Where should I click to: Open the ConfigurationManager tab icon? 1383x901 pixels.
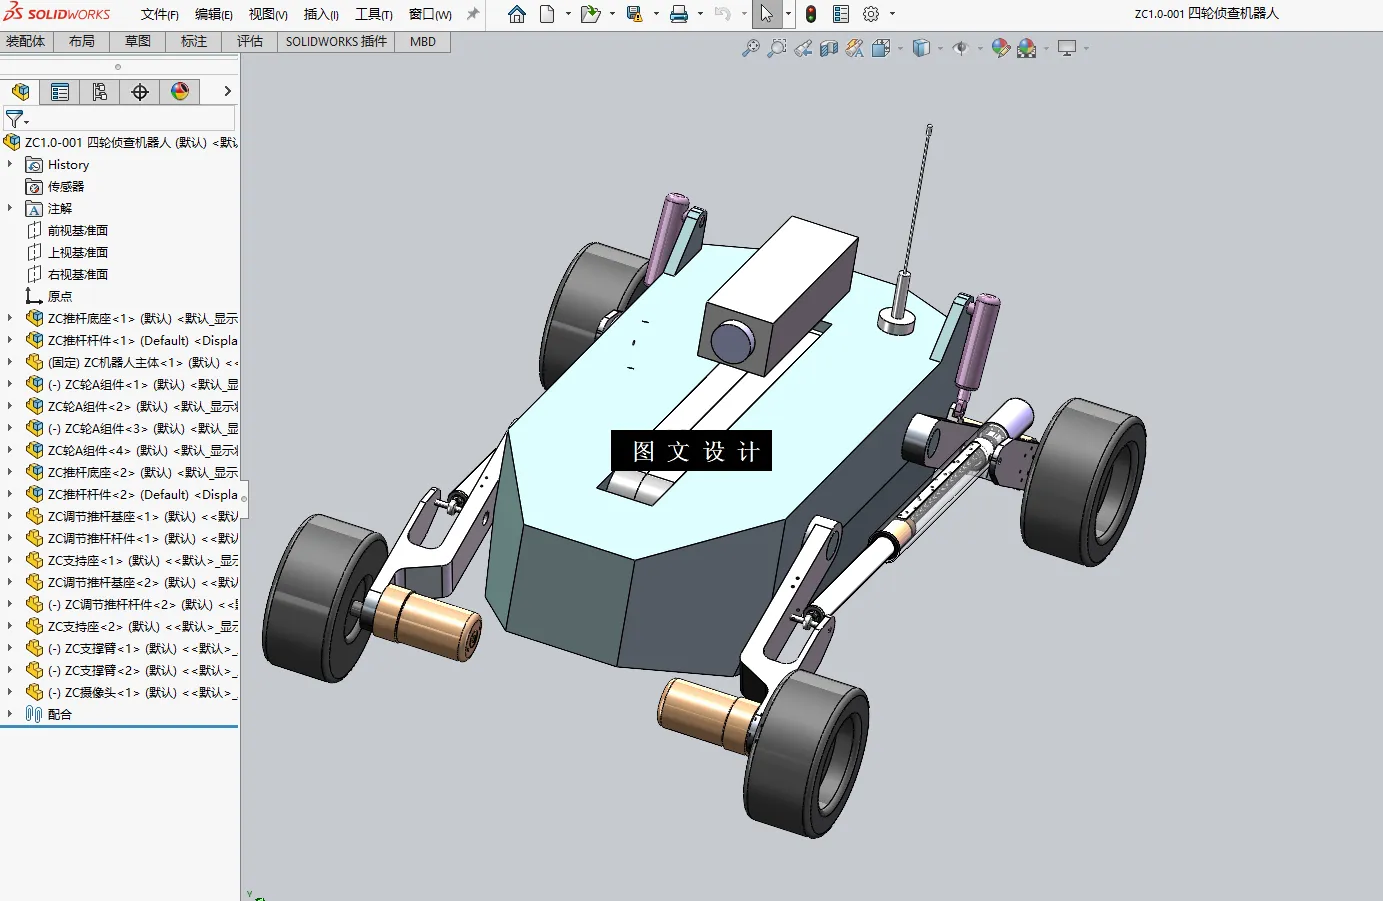[100, 92]
